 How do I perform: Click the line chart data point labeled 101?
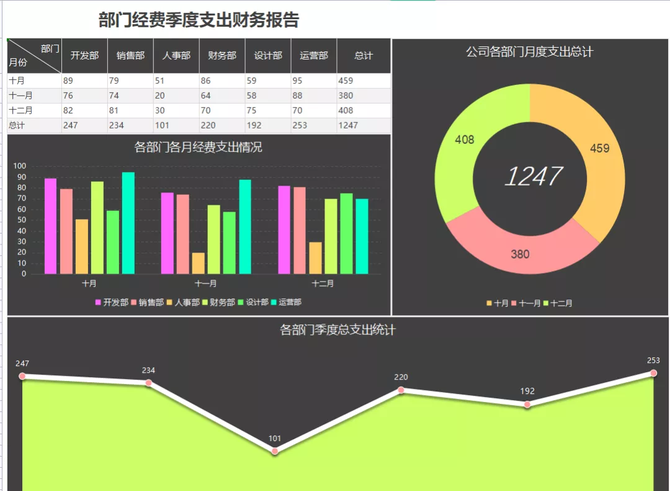(275, 452)
